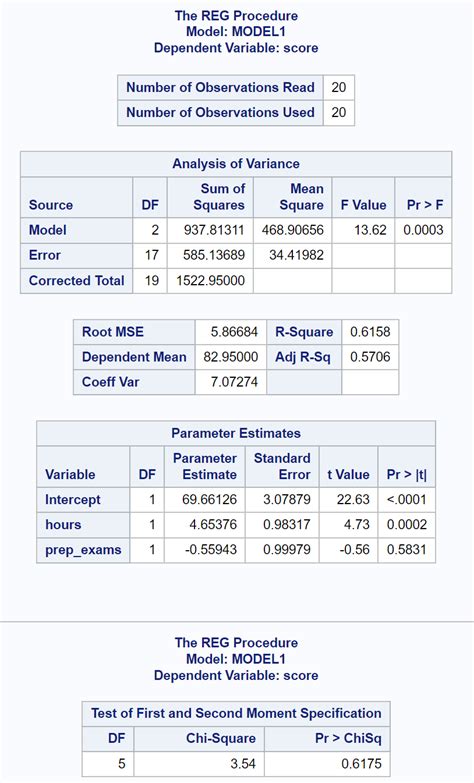Click the F value 13.62
This screenshot has height=783, width=474.
[370, 230]
